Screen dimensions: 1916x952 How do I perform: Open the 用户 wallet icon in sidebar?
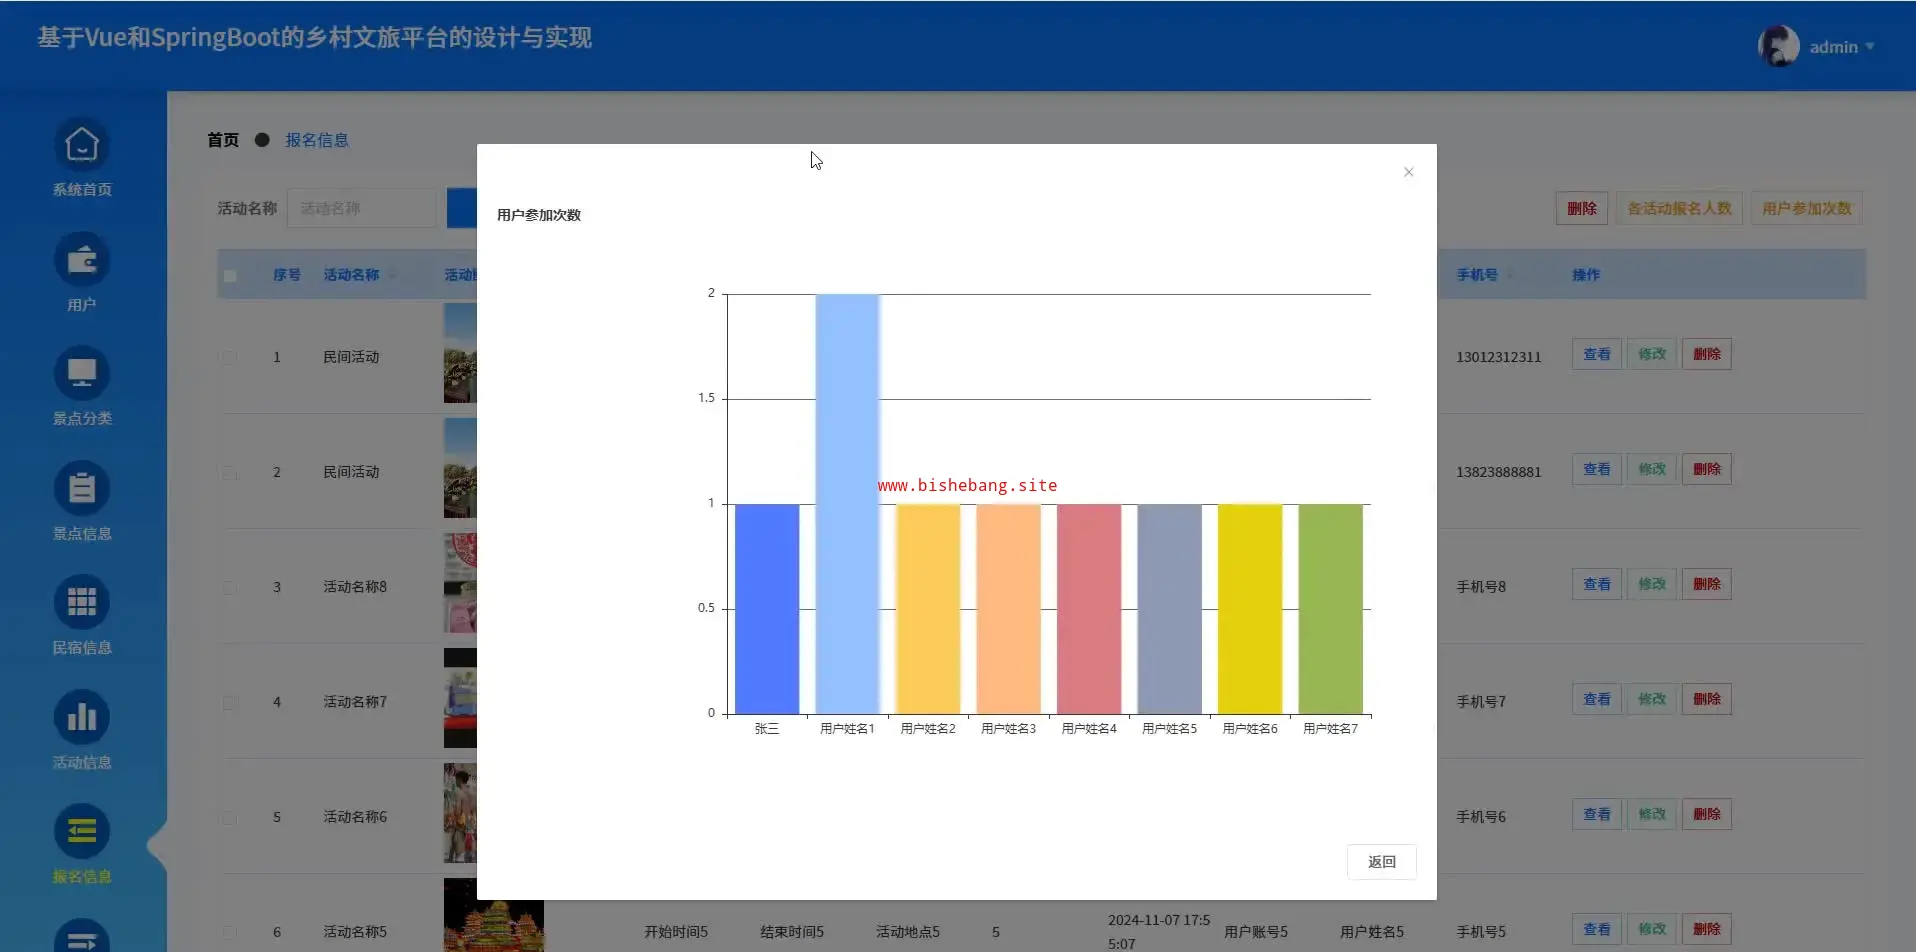pyautogui.click(x=82, y=260)
